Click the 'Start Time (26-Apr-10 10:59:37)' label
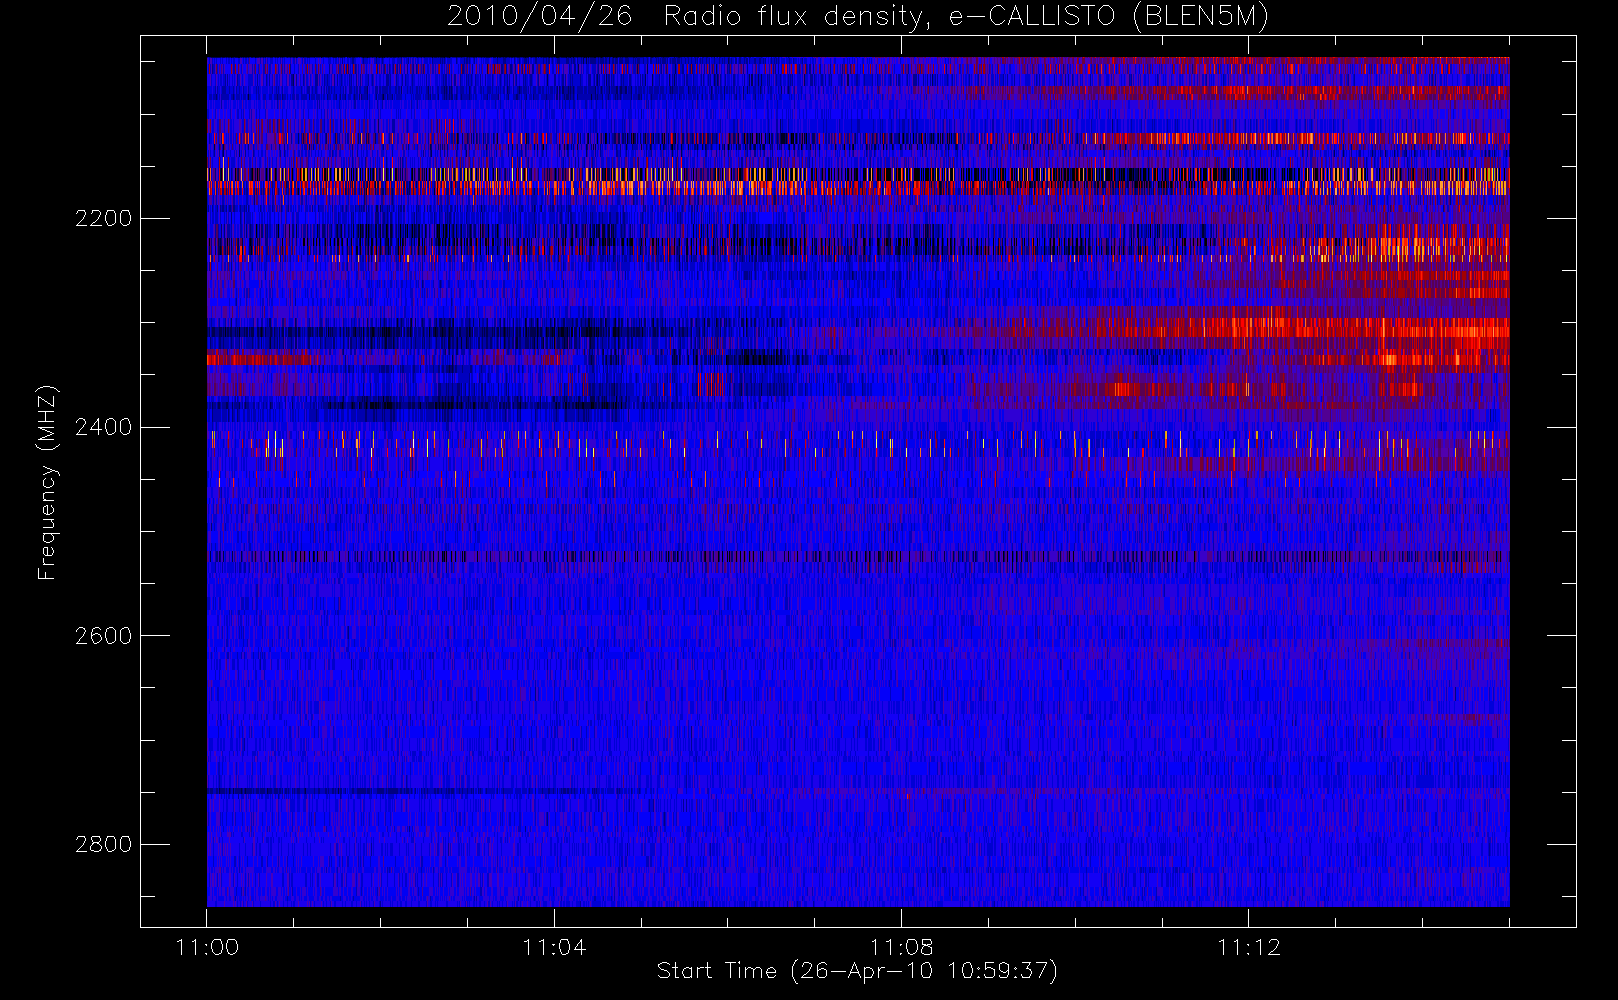Image resolution: width=1618 pixels, height=1000 pixels. click(x=857, y=971)
